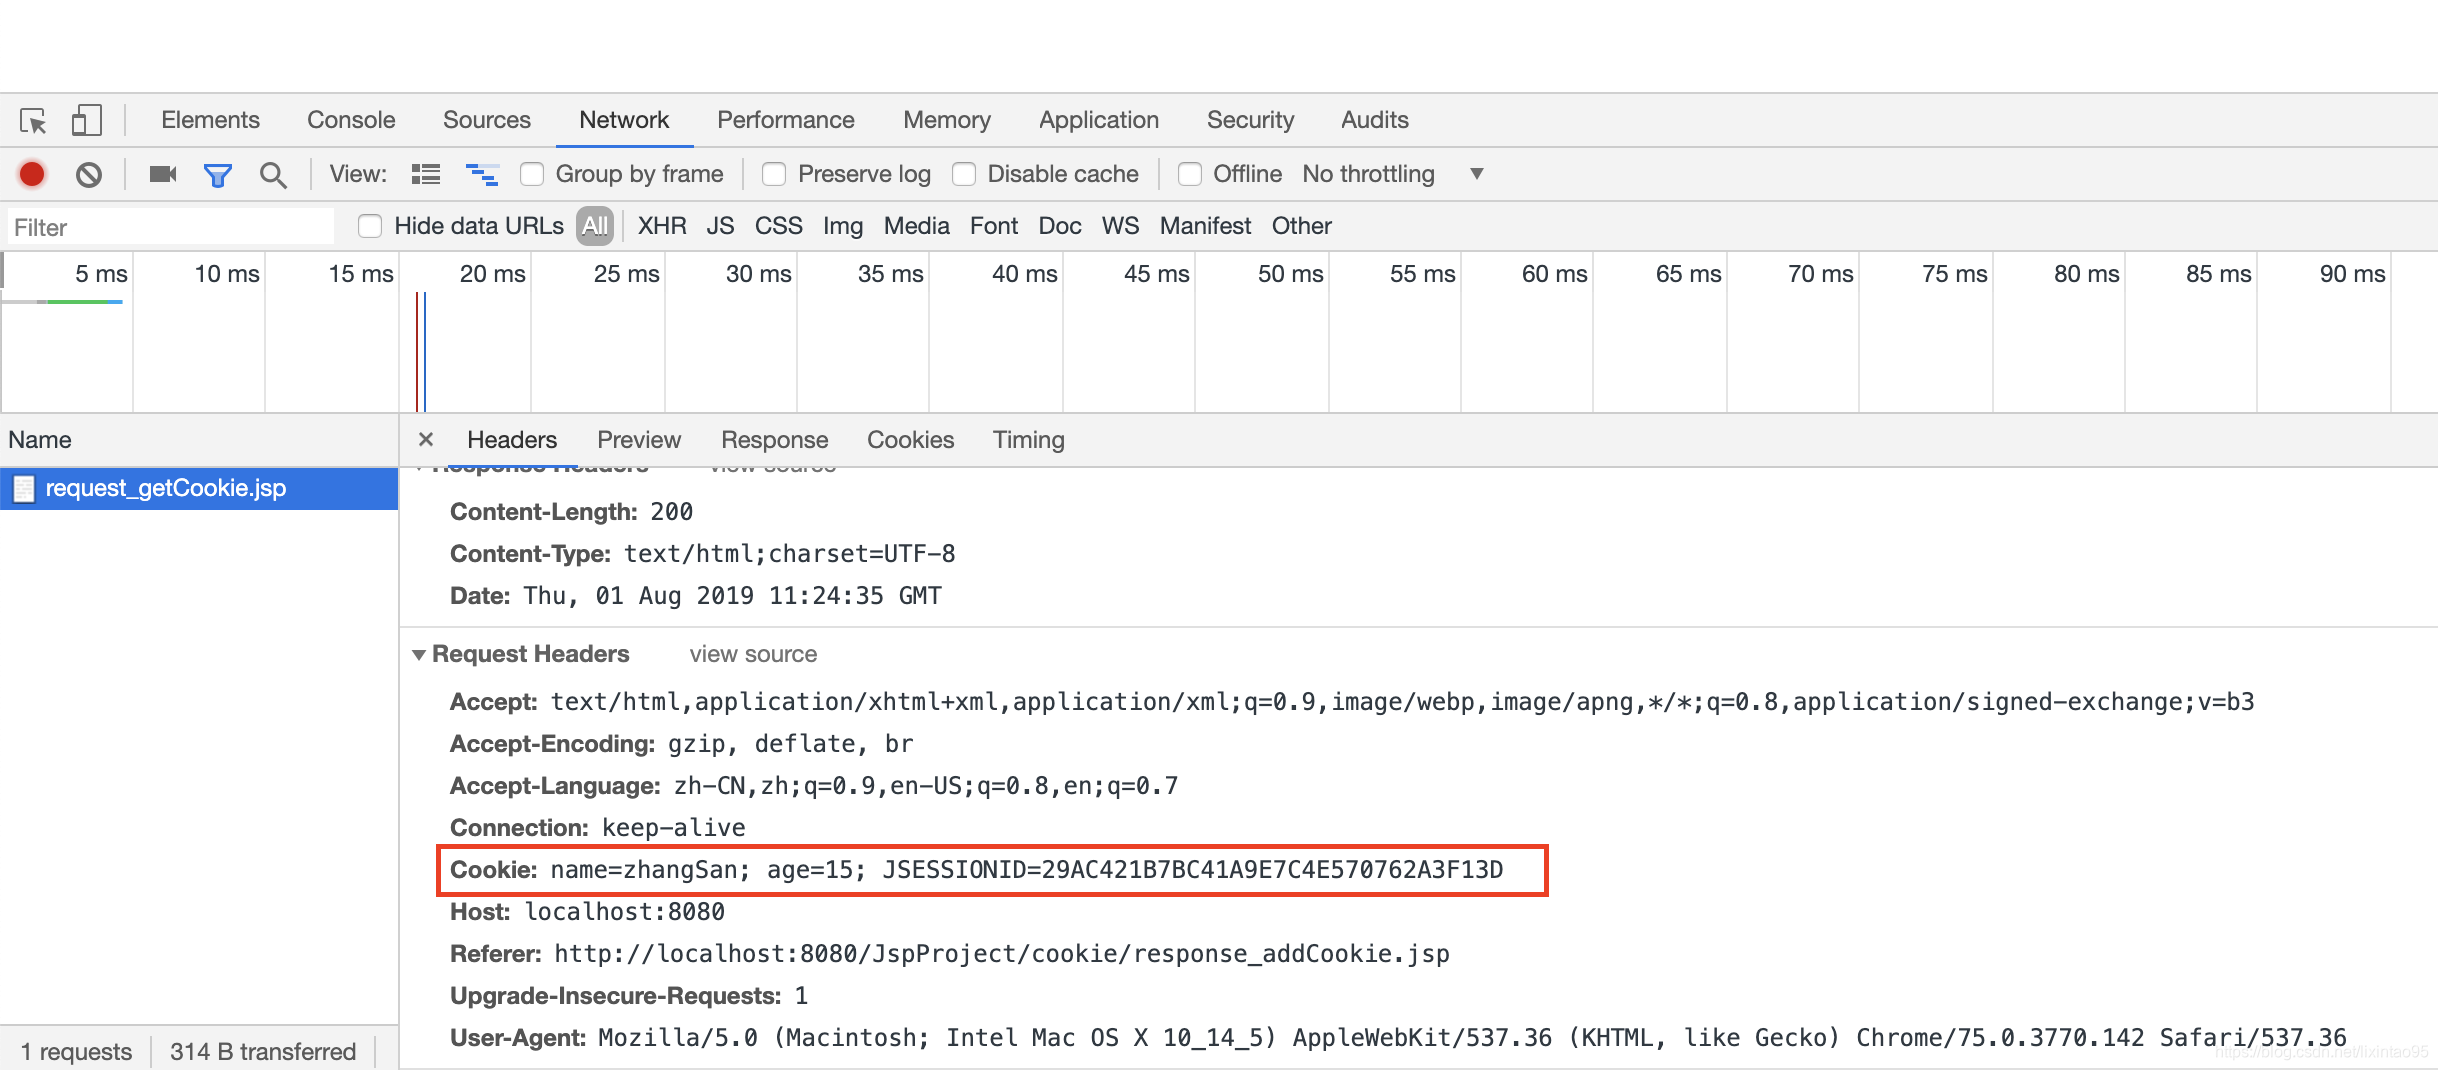Focus the Filter text field
This screenshot has width=2438, height=1070.
point(171,227)
